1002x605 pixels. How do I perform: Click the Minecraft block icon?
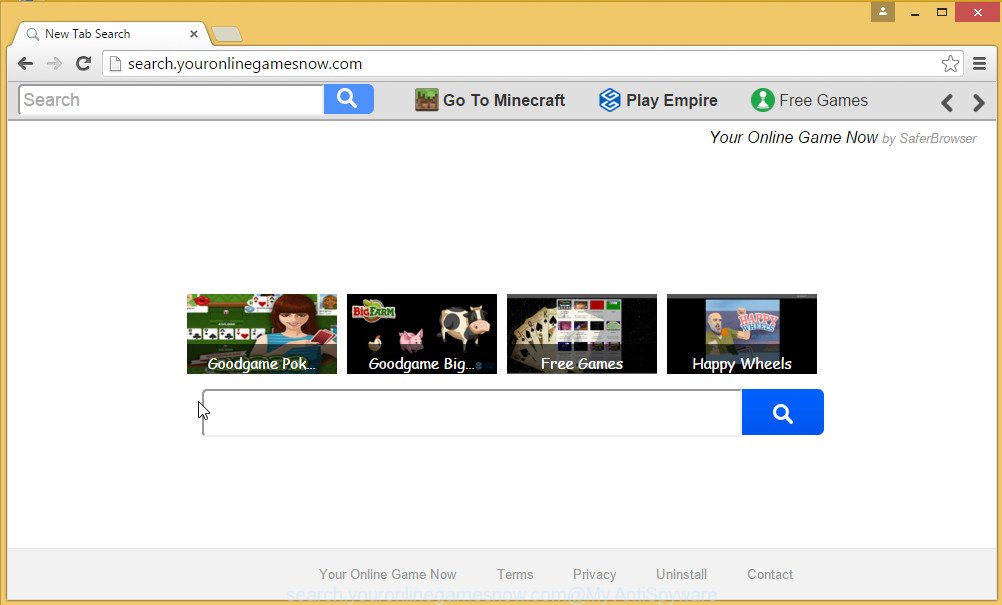(x=426, y=100)
